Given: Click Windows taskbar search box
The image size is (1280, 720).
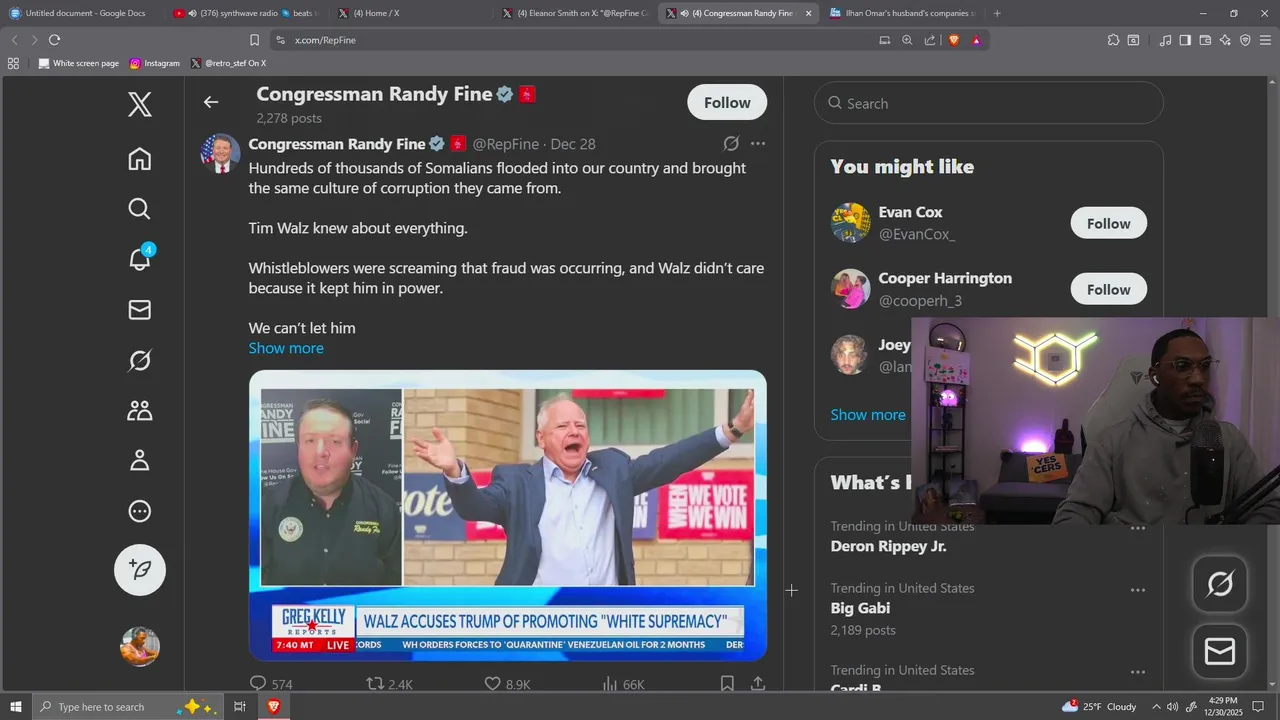Looking at the screenshot, I should 128,707.
